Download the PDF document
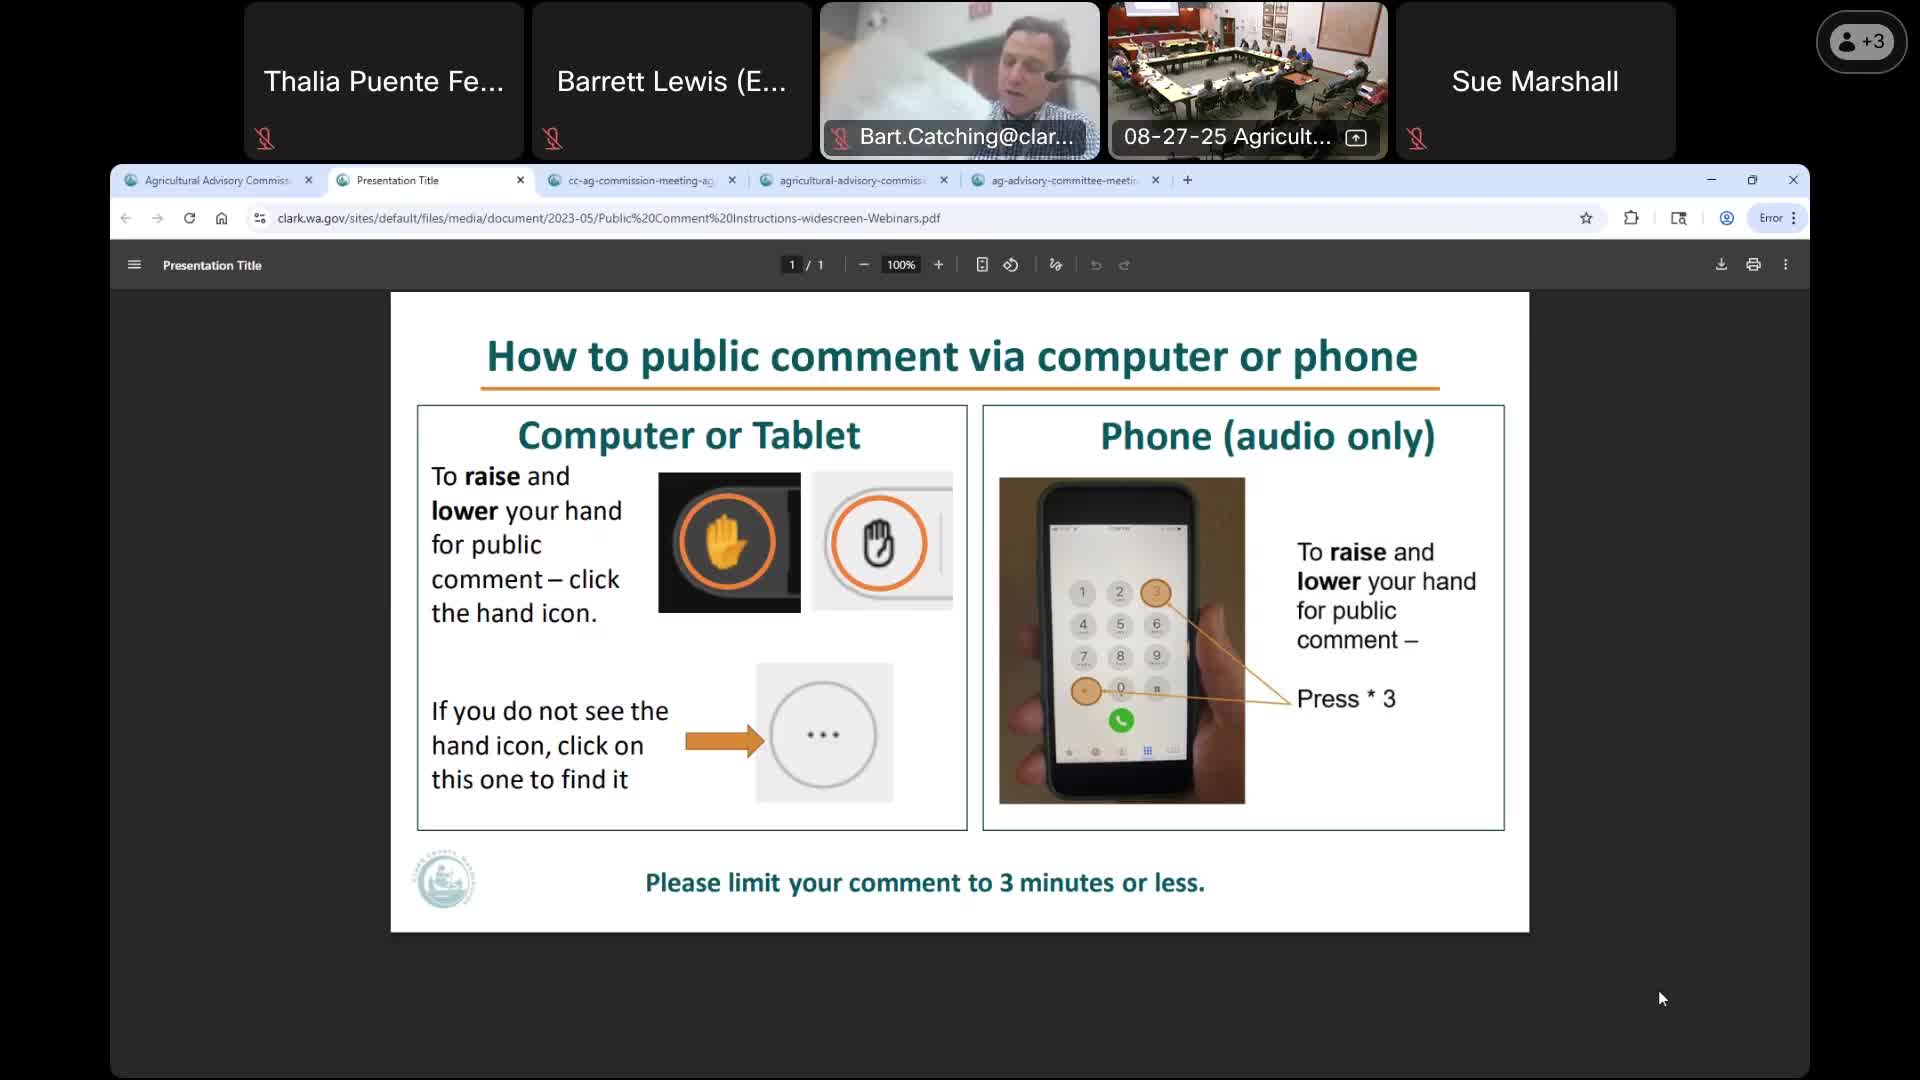Viewport: 1920px width, 1080px height. tap(1721, 265)
